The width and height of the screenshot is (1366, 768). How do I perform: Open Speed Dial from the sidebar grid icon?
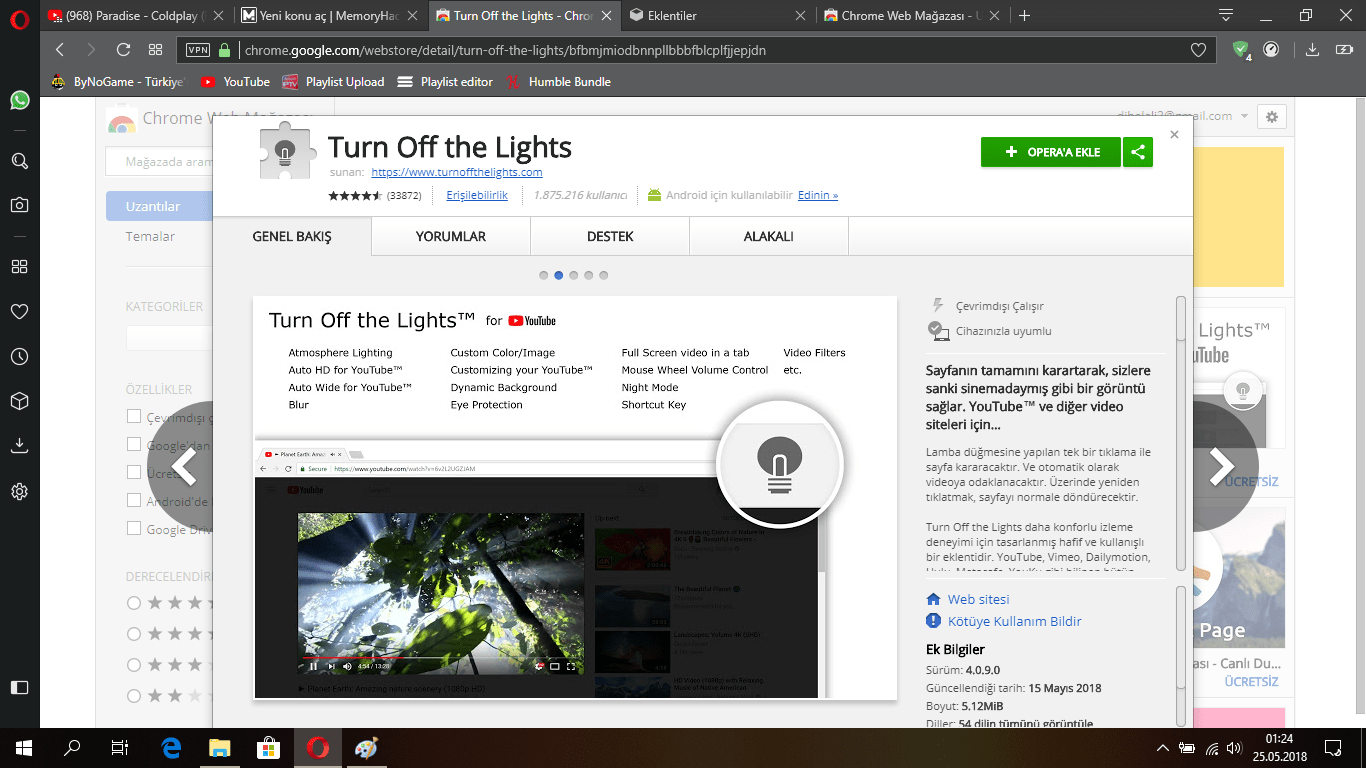pos(19,267)
